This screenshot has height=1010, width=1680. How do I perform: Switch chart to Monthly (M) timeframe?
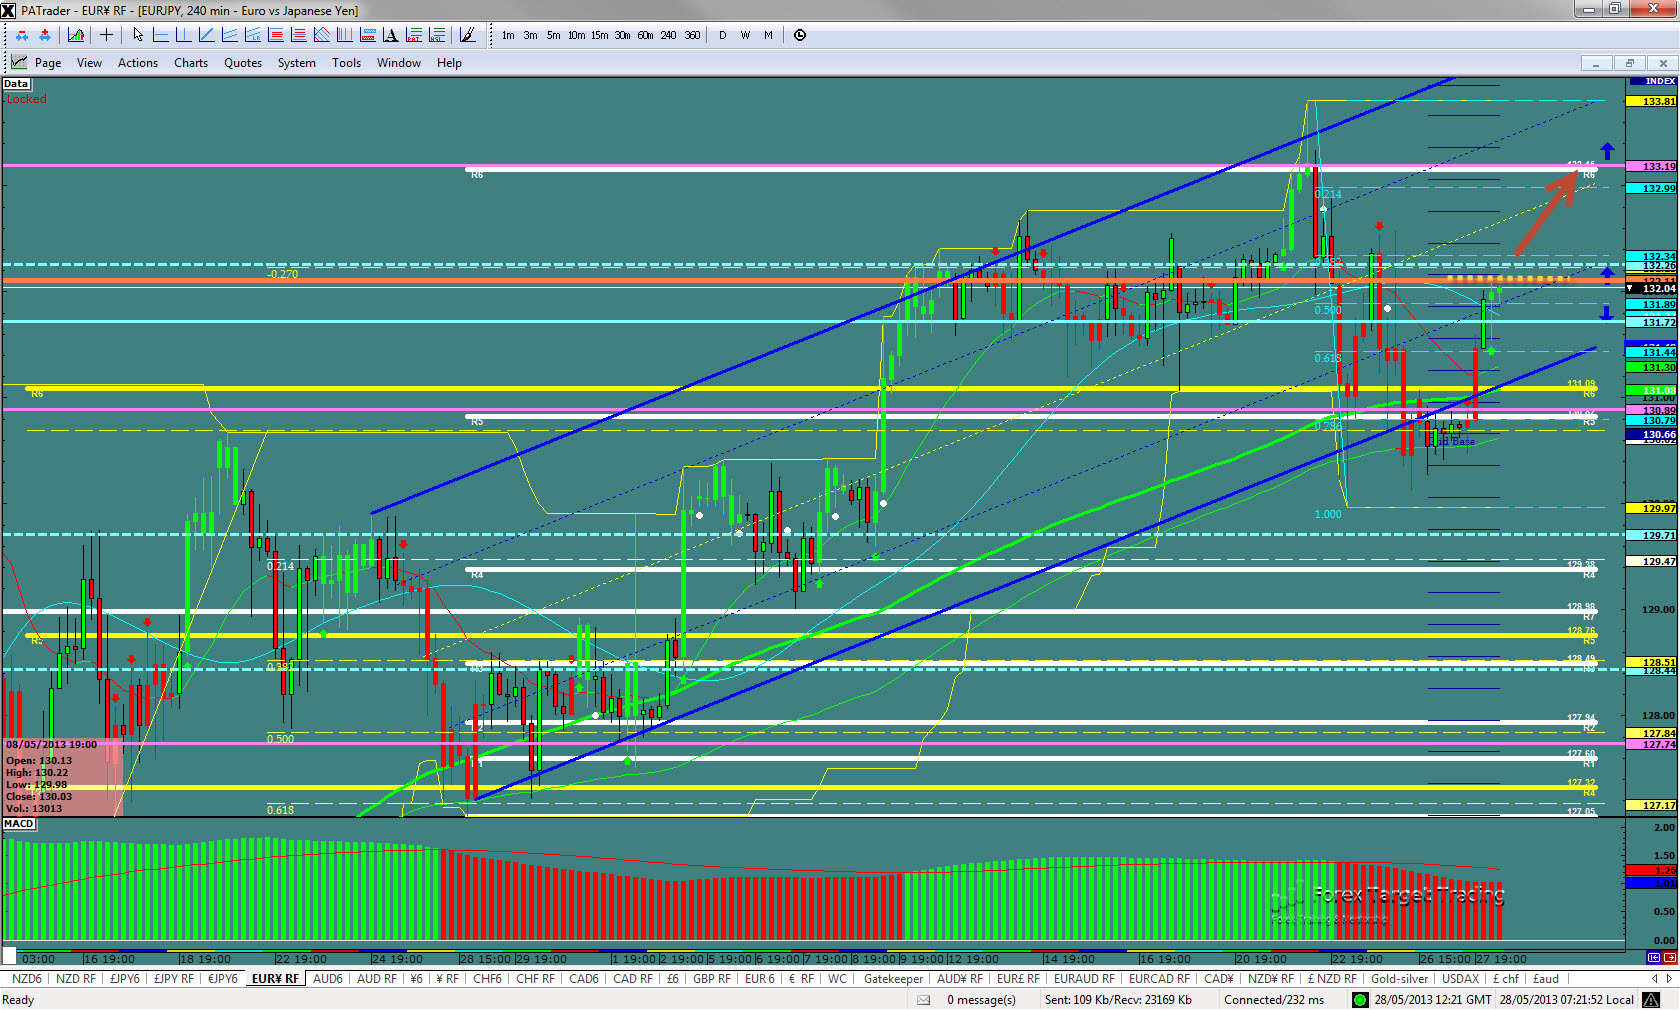tap(768, 35)
